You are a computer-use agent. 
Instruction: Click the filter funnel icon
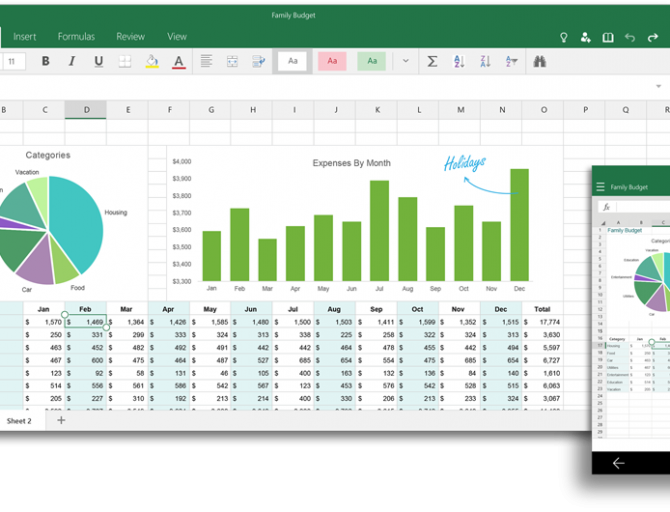[512, 61]
